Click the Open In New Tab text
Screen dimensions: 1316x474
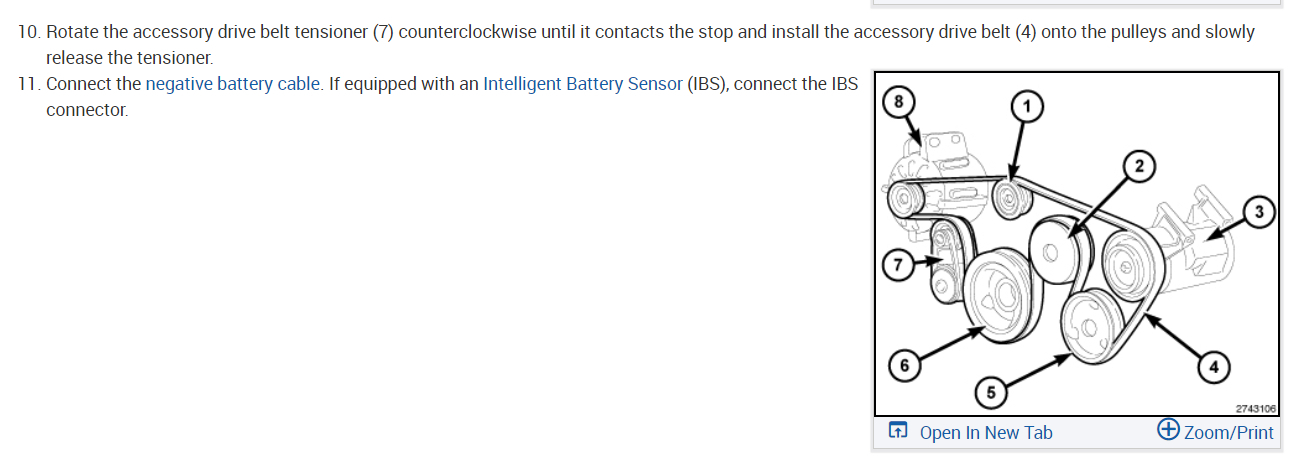coord(985,432)
